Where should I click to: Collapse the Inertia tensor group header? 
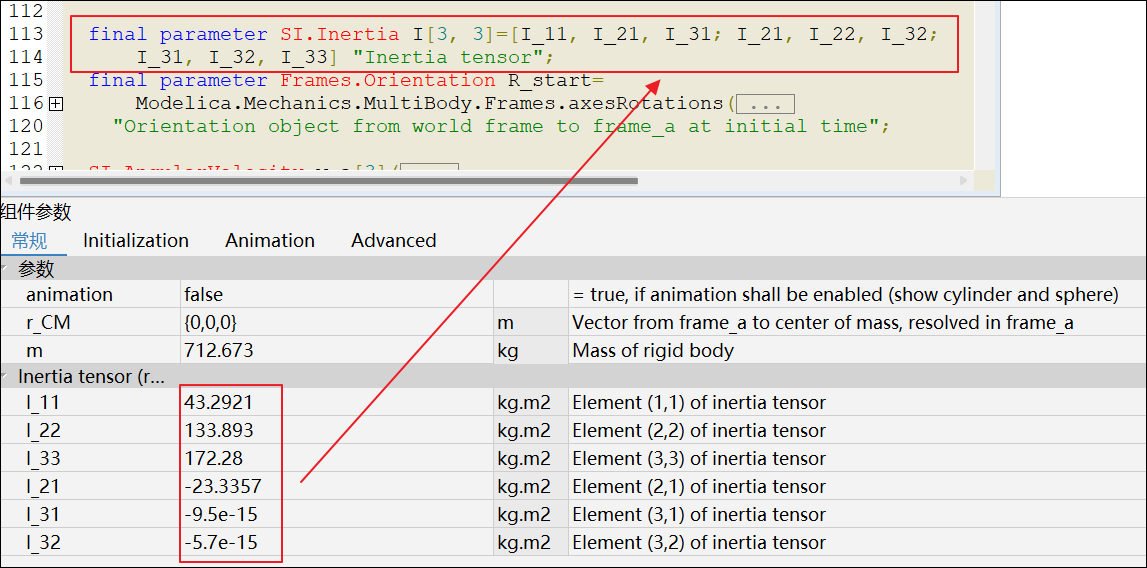[x=6, y=377]
